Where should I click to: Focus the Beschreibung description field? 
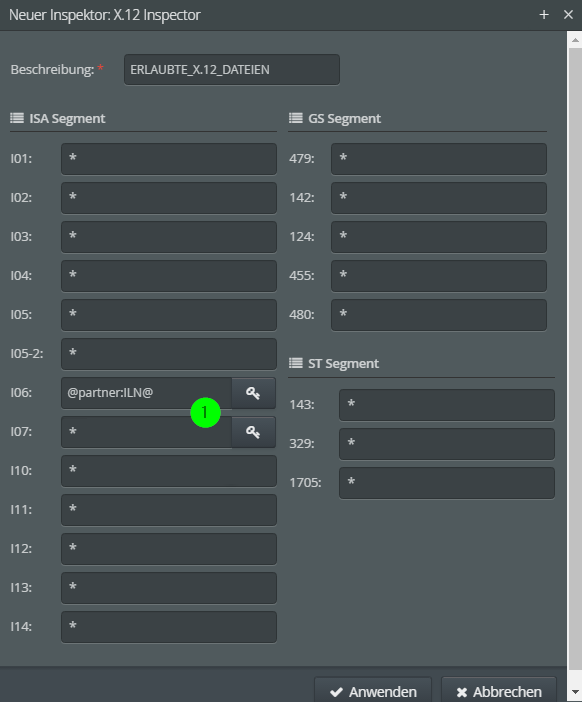coord(232,69)
